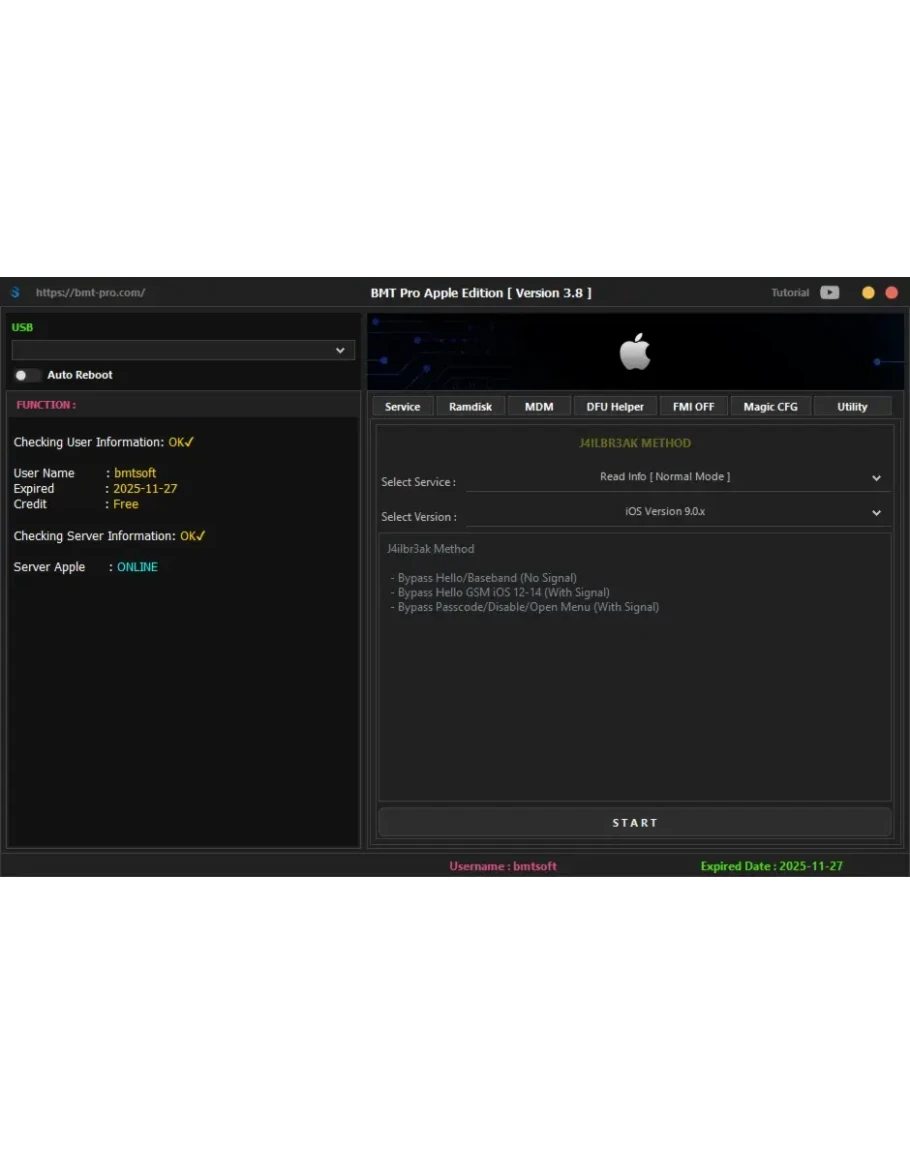The width and height of the screenshot is (910, 1155).
Task: Switch to the Magic CFG tab
Action: pyautogui.click(x=770, y=407)
